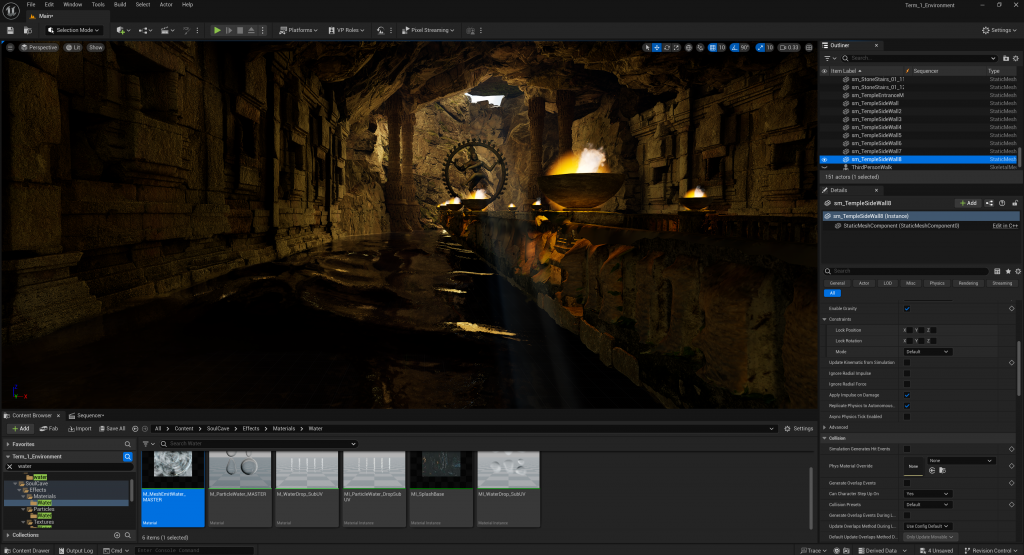
Task: Open camera speed 0.33 setting
Action: click(x=790, y=47)
